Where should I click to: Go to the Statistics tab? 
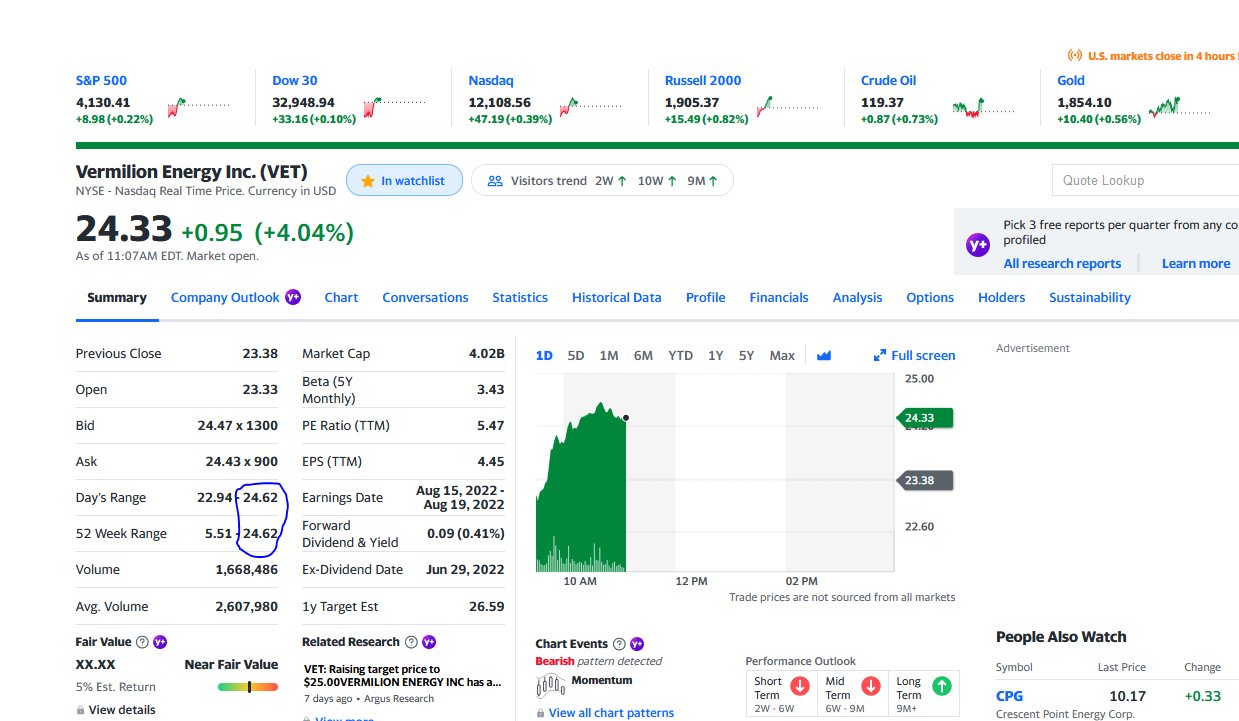(x=520, y=297)
